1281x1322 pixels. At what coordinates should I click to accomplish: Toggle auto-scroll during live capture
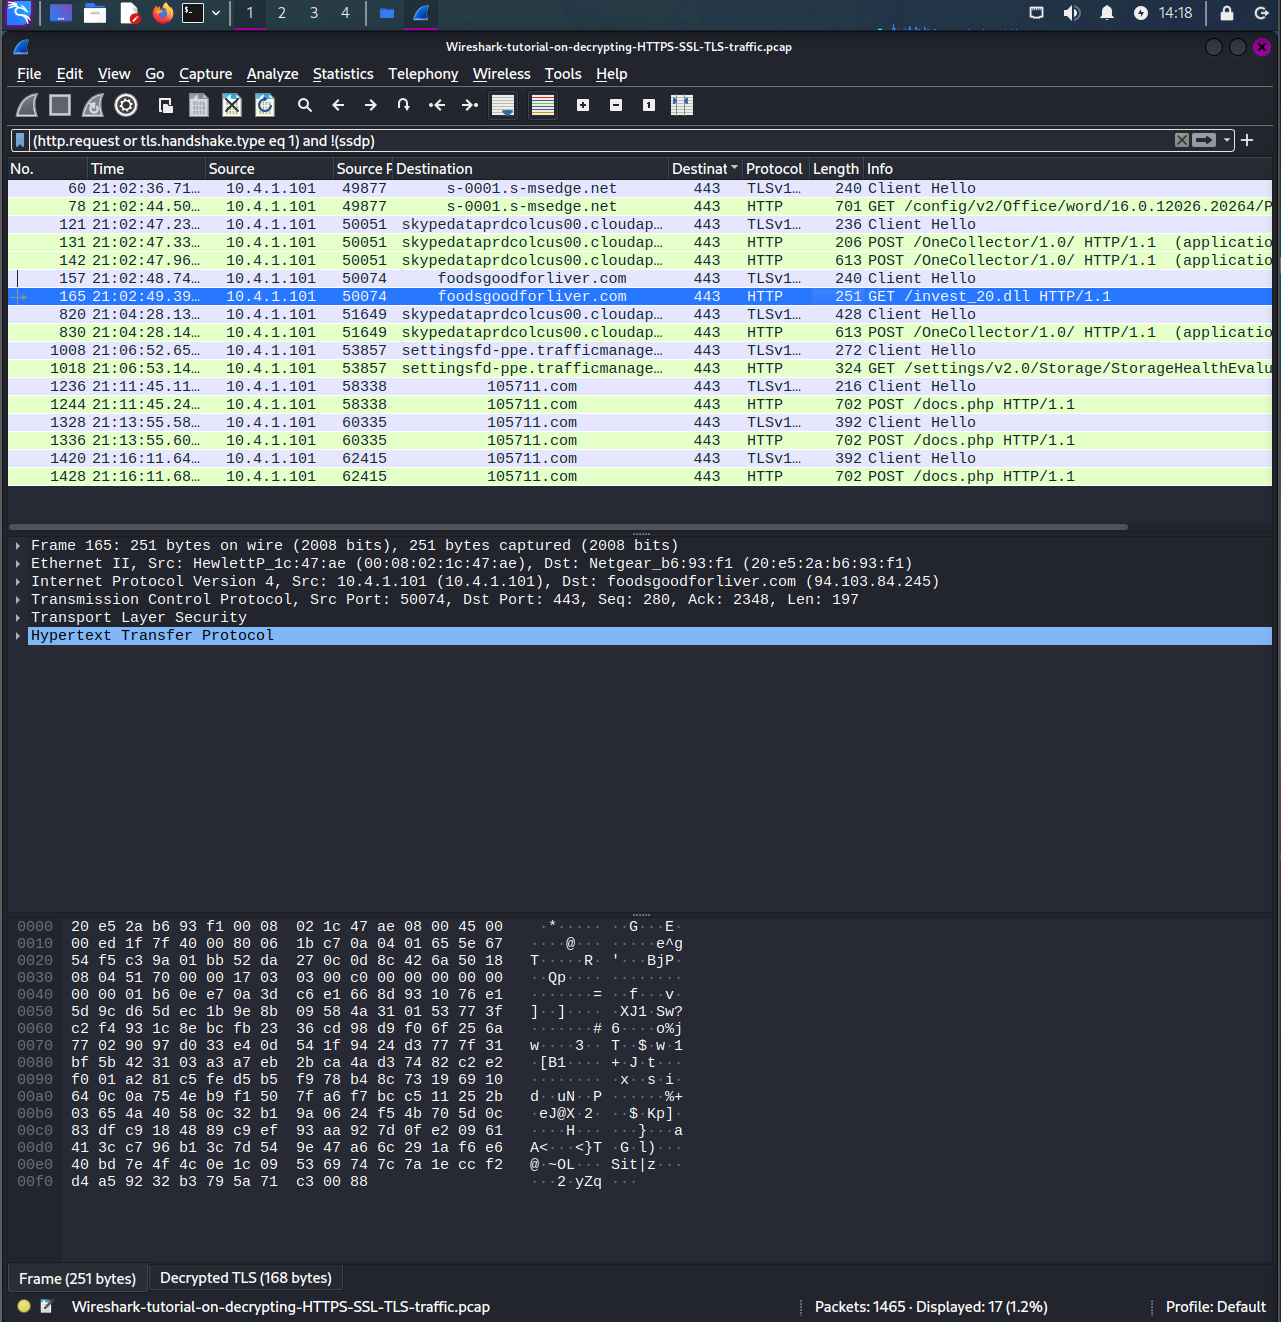click(503, 105)
